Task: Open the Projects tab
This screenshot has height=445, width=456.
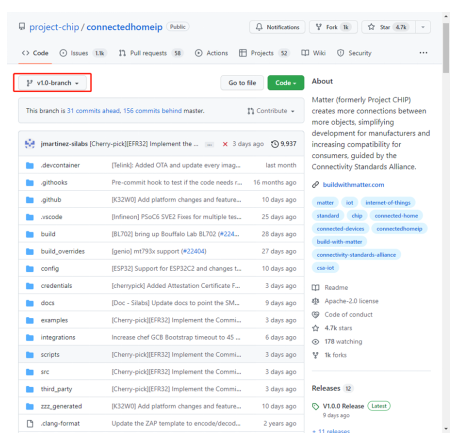Action: click(x=264, y=53)
